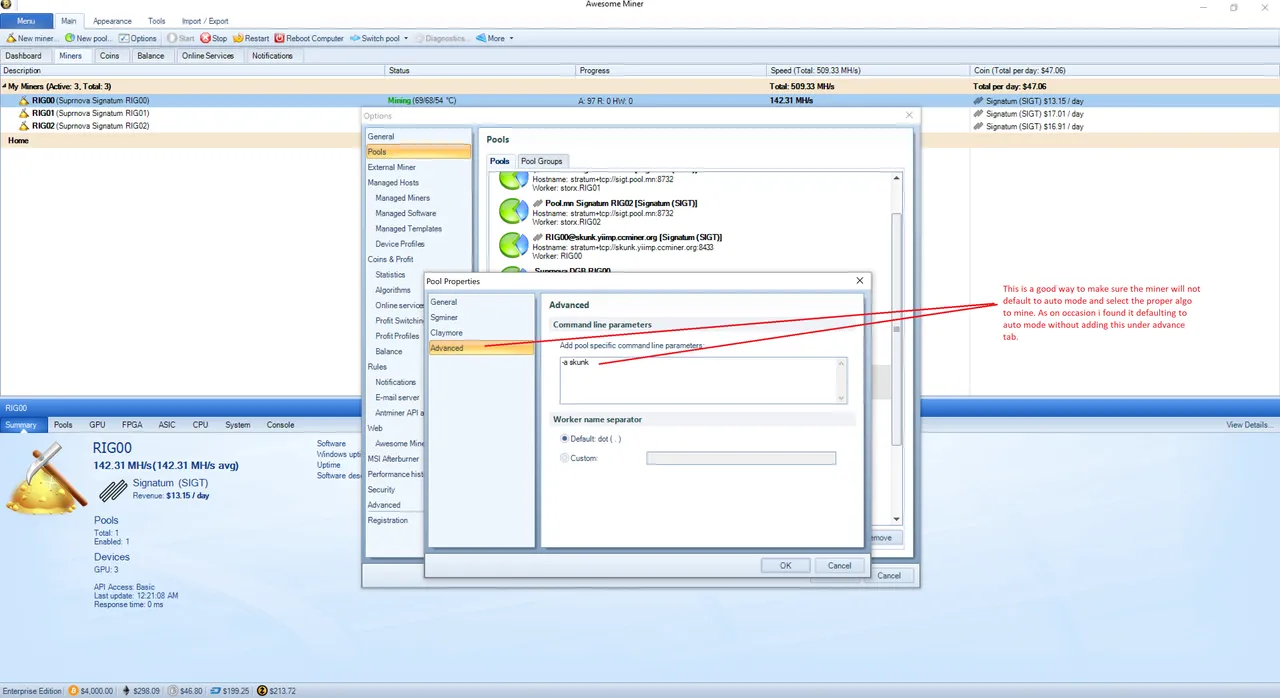1280x698 pixels.
Task: Click the Stop miner toolbar icon
Action: [x=205, y=38]
